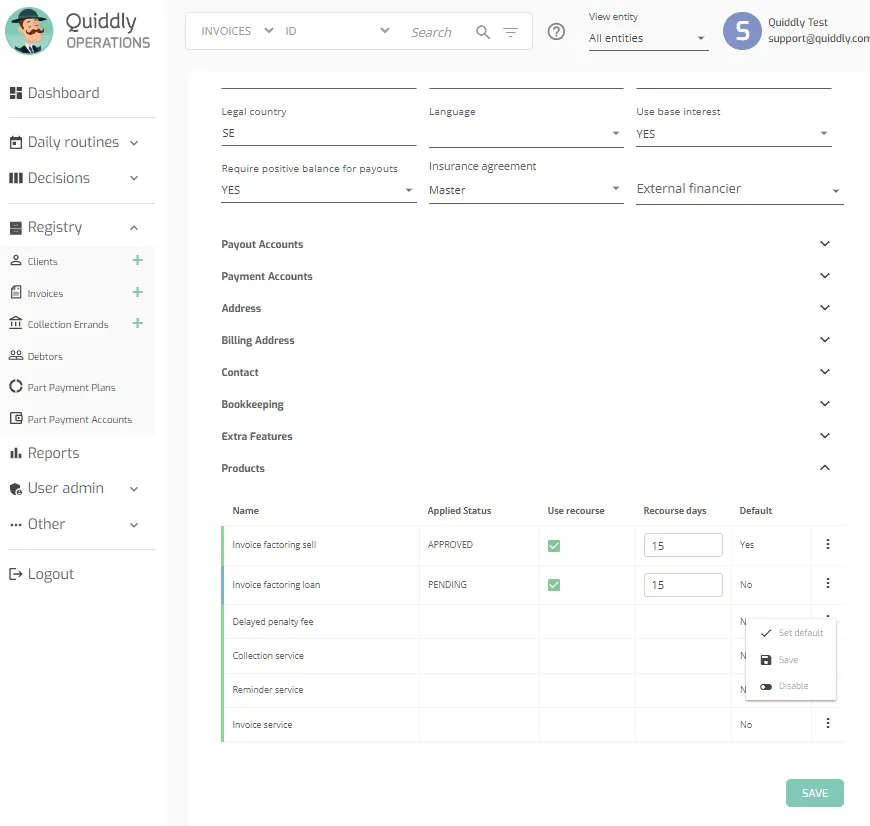The height and width of the screenshot is (826, 870).
Task: Open the Part Payment Plans page
Action: coord(71,387)
